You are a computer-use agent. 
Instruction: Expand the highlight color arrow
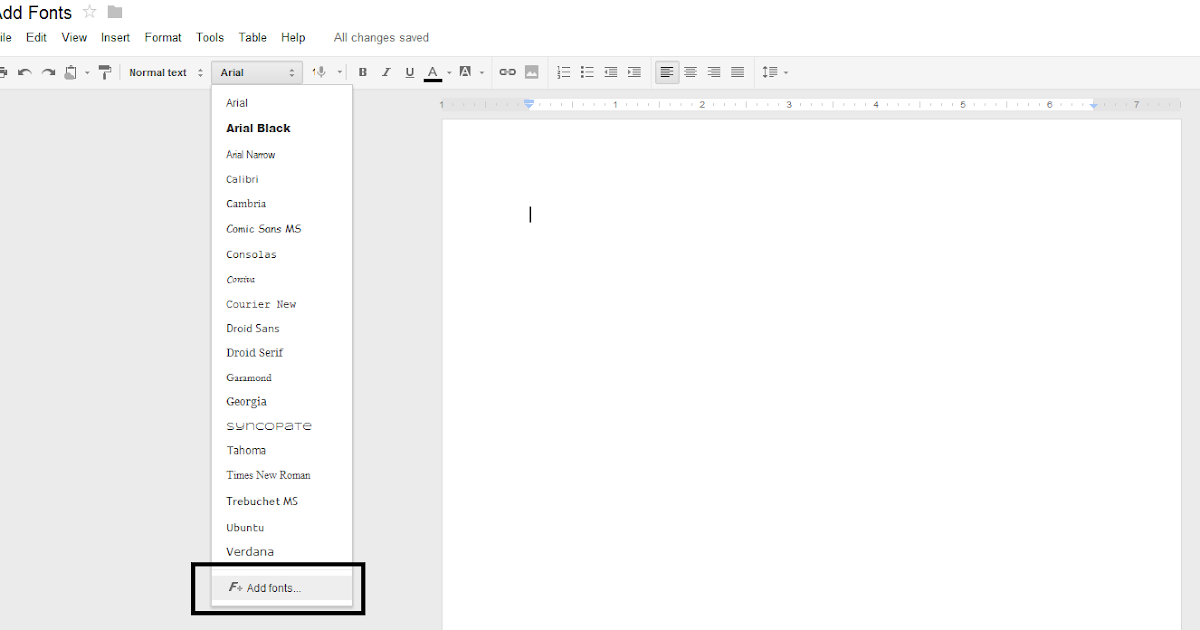coord(482,72)
